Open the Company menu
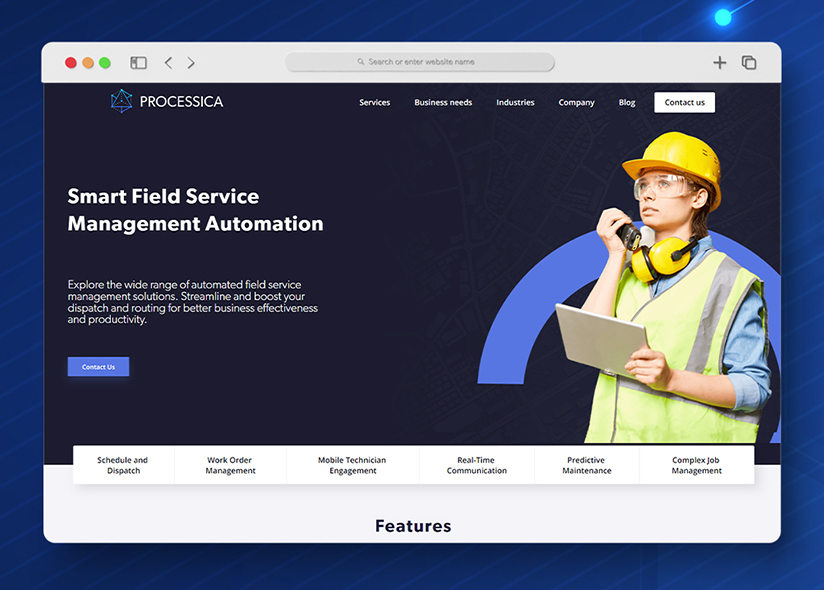 (576, 102)
